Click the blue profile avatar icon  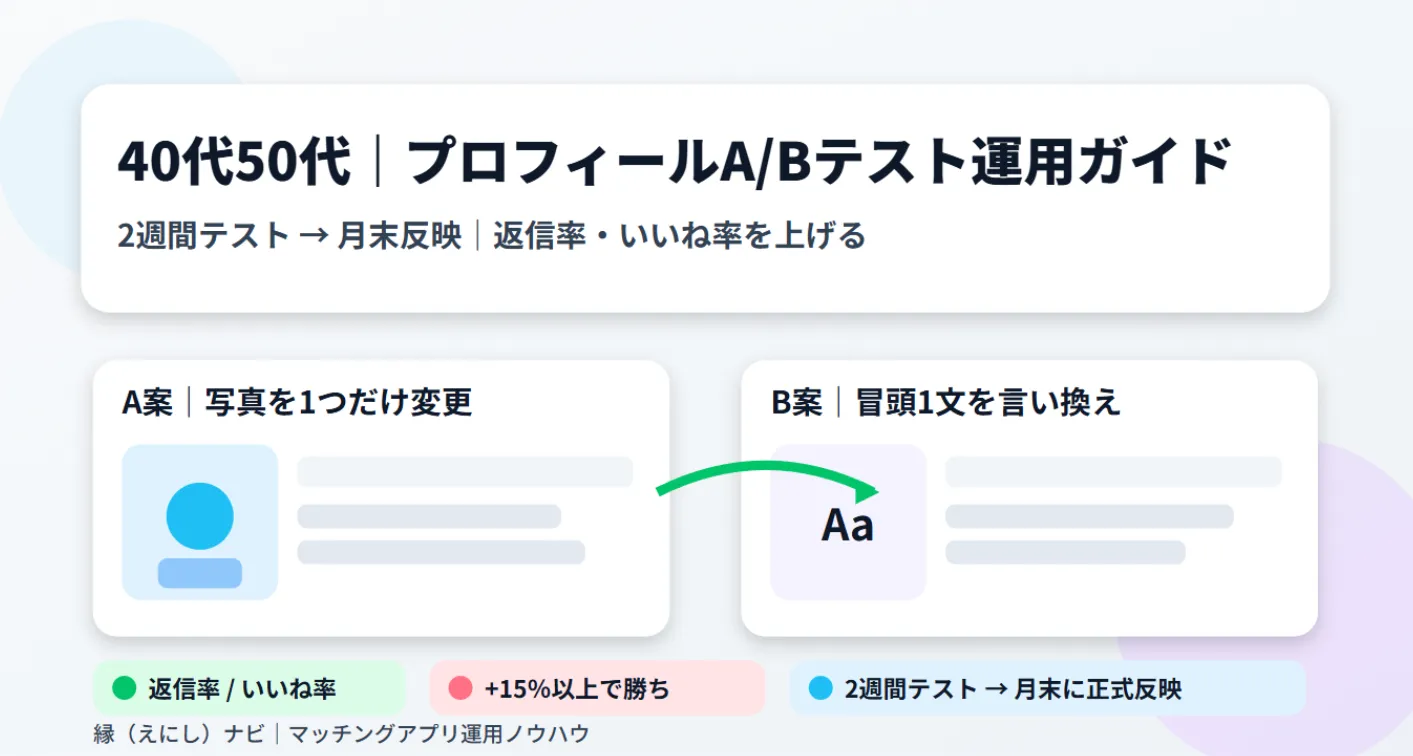tap(200, 516)
